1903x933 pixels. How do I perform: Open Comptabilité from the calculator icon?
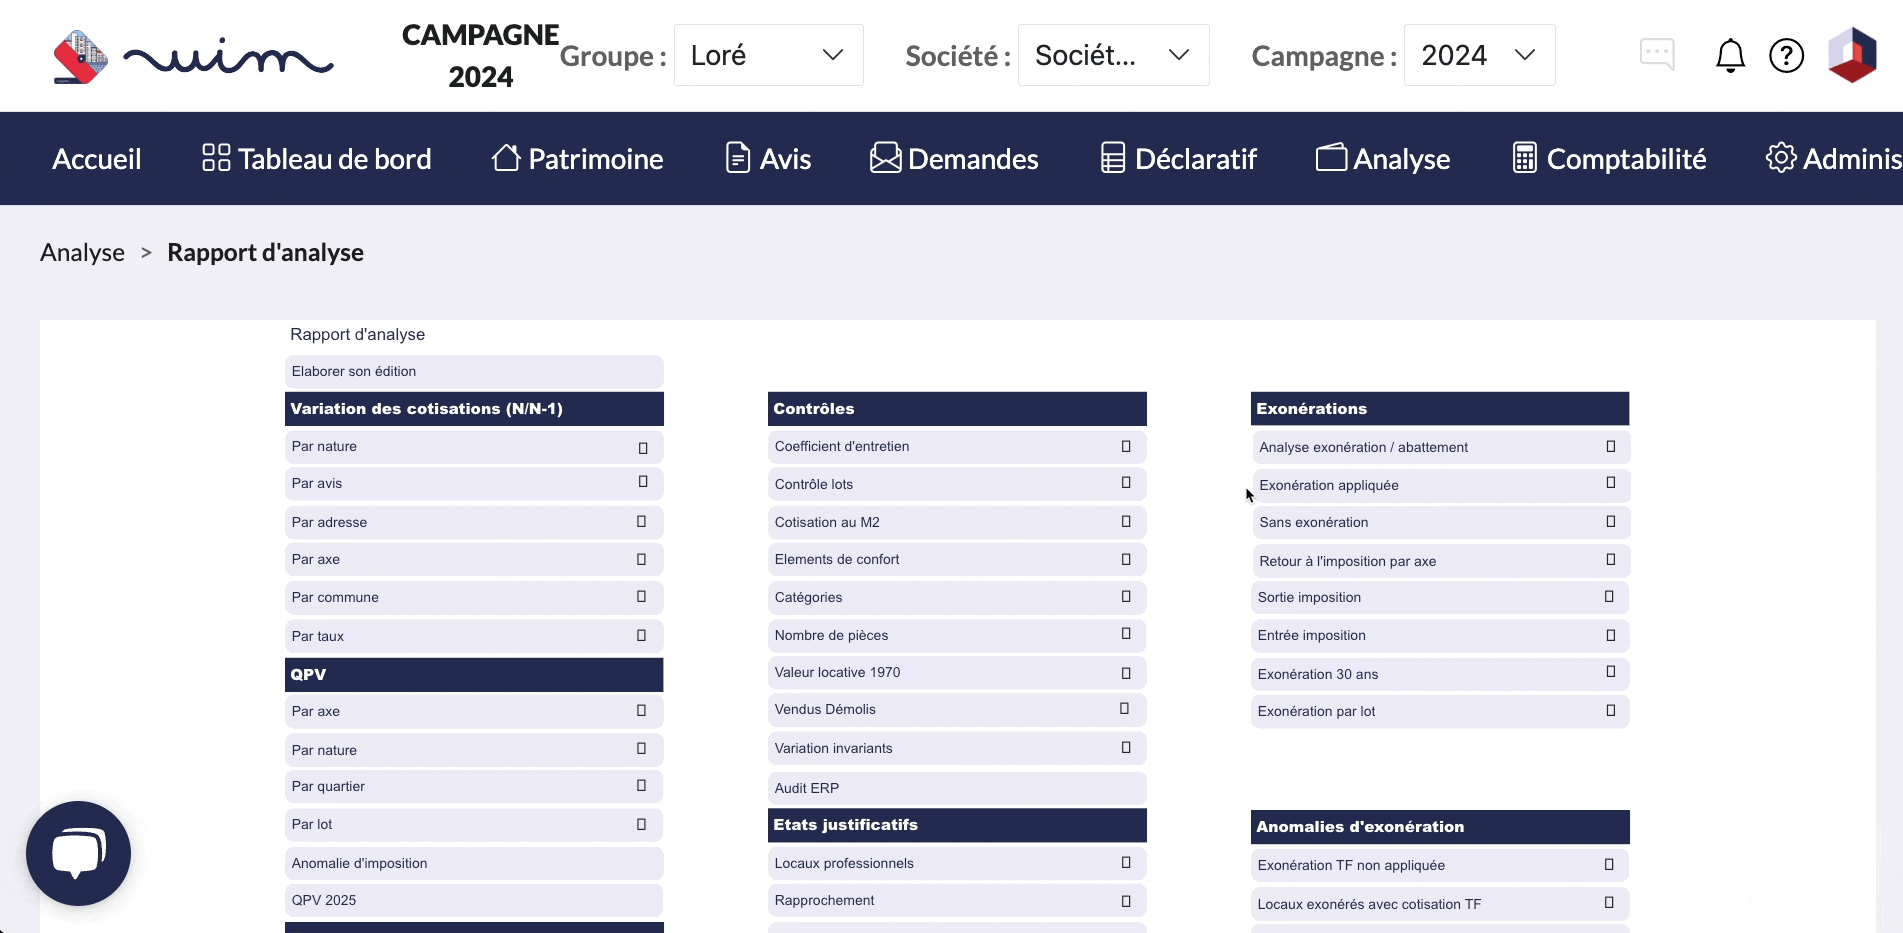click(1524, 158)
